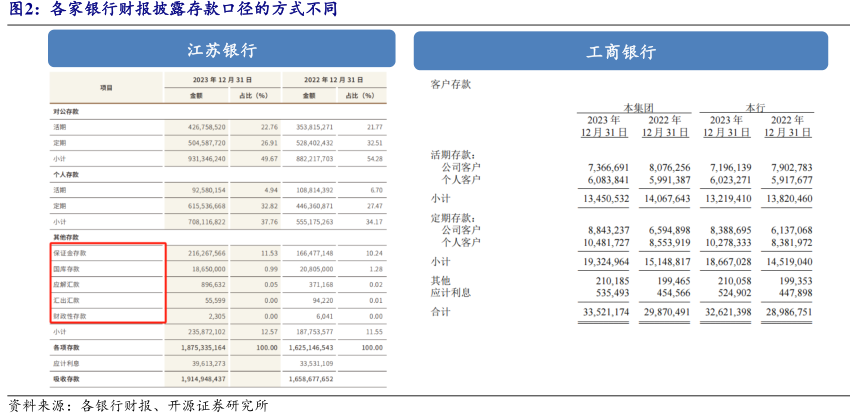Click the 工商银行 blue header banner
Image resolution: width=850 pixels, height=415 pixels.
(620, 50)
